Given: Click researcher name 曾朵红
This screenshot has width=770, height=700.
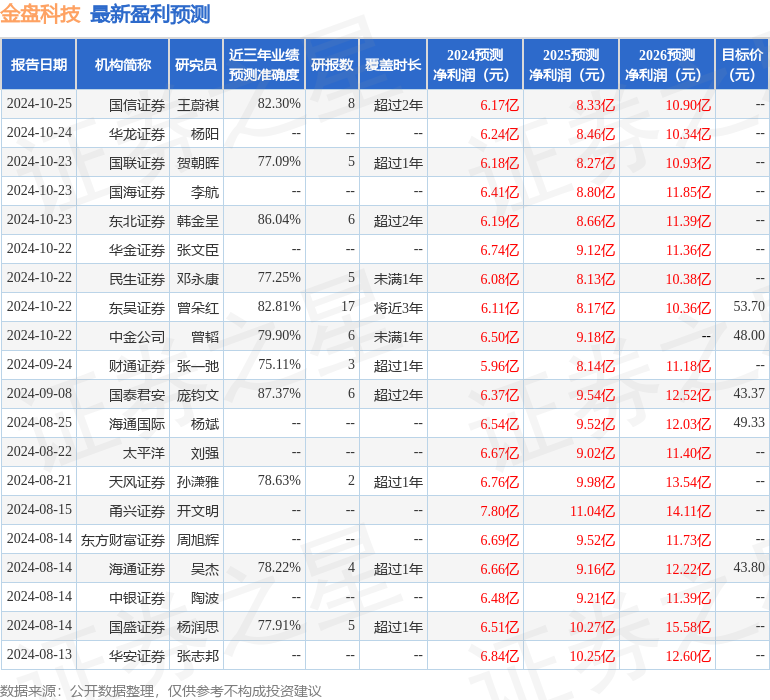Looking at the screenshot, I should (198, 308).
